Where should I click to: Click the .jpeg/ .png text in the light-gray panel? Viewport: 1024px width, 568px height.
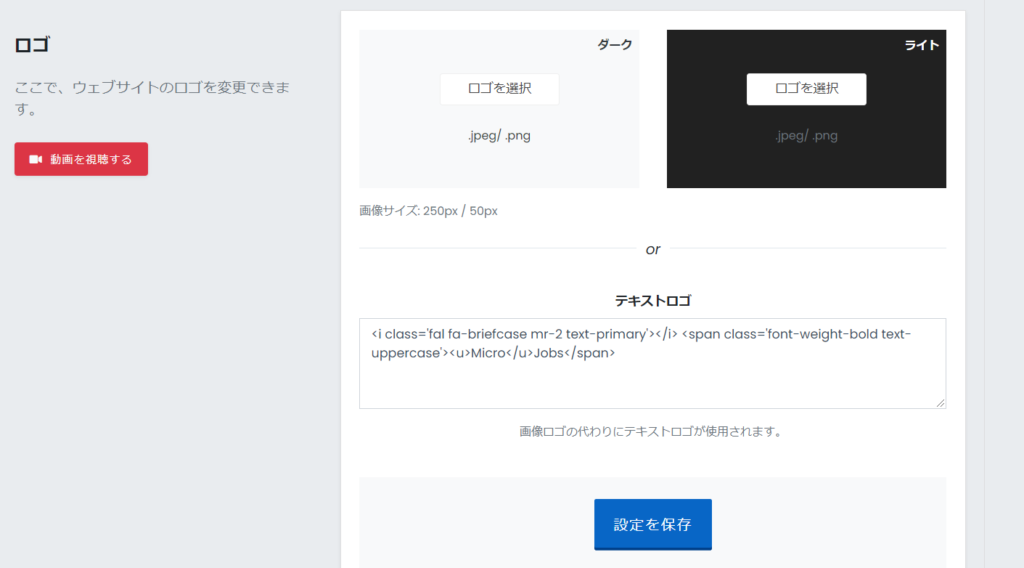point(500,136)
